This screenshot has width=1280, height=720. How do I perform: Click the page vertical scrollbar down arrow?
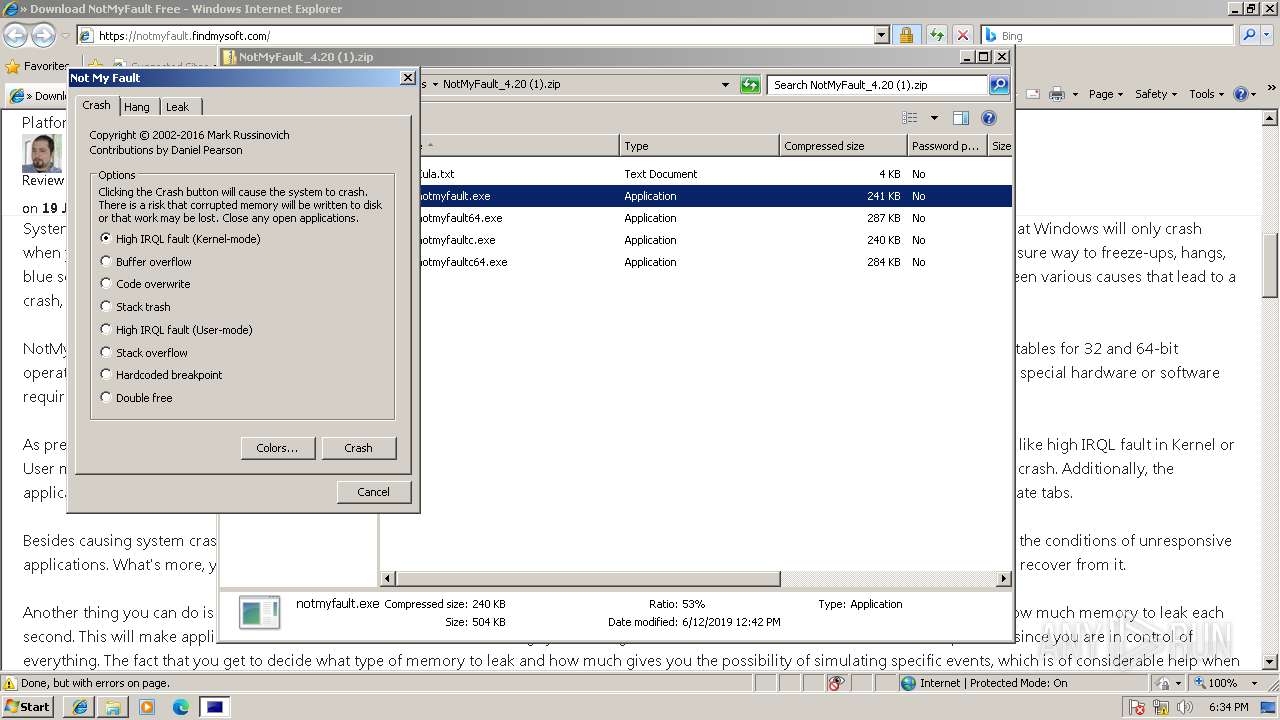[1270, 662]
